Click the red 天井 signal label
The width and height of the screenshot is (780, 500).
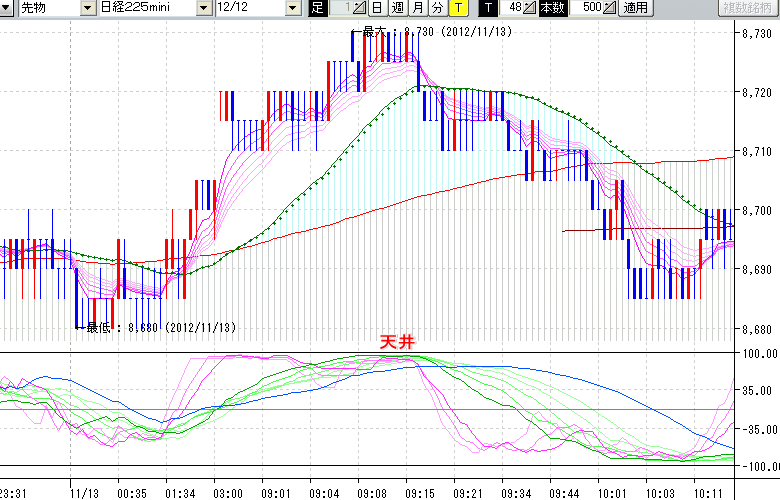pos(397,342)
